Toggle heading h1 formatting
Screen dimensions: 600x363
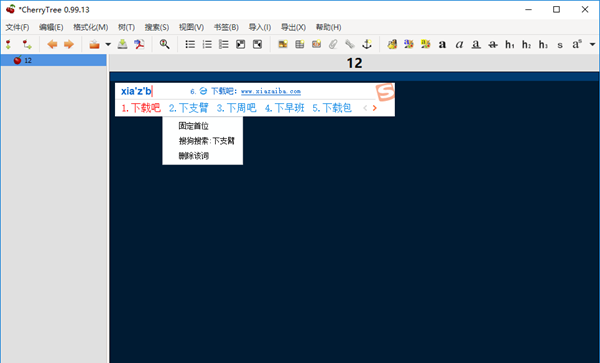(x=510, y=44)
